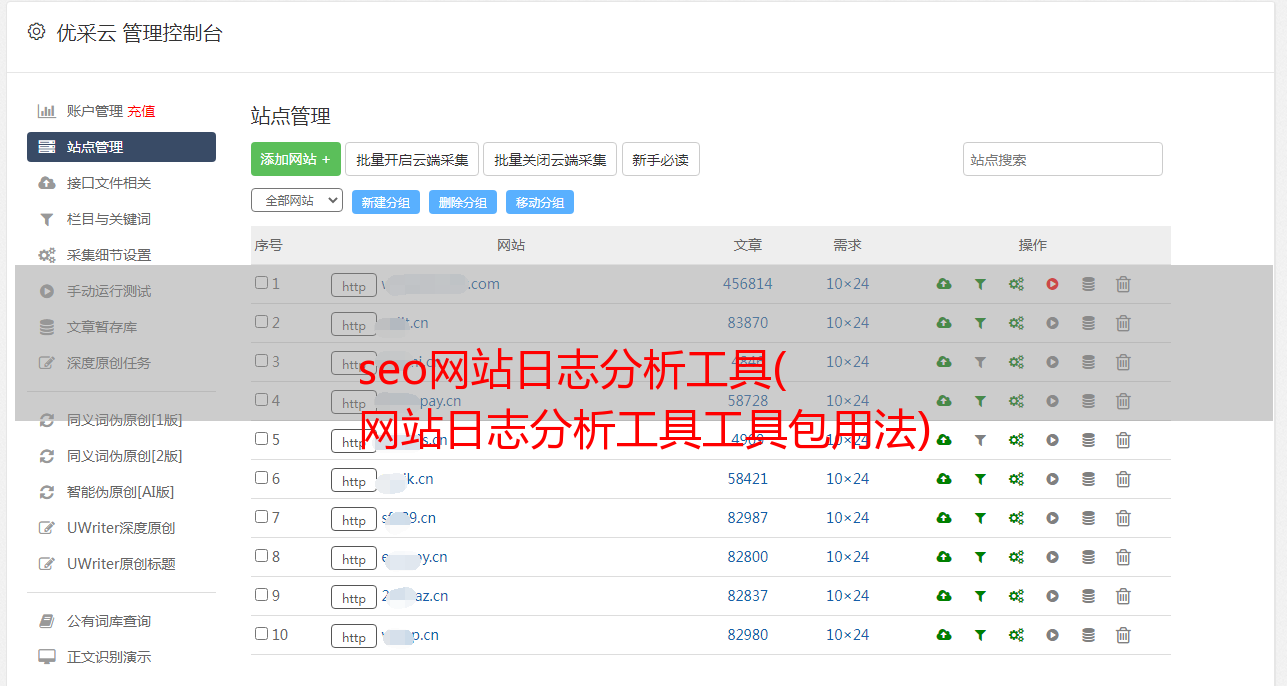This screenshot has height=686, width=1287.
Task: Click filter icon in row 10
Action: 980,635
